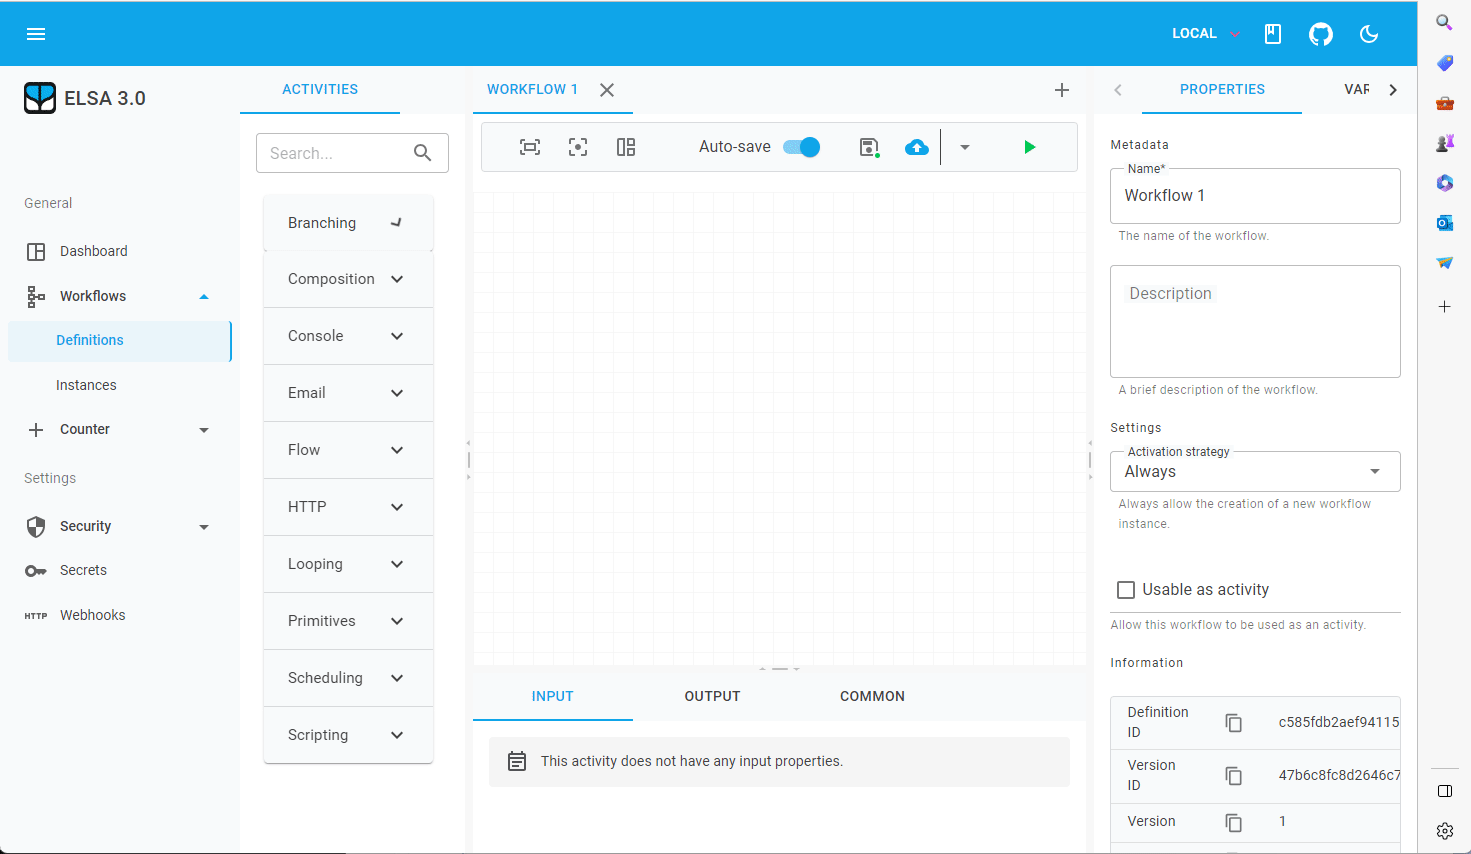Click the activity Search field
1471x854 pixels.
click(340, 152)
